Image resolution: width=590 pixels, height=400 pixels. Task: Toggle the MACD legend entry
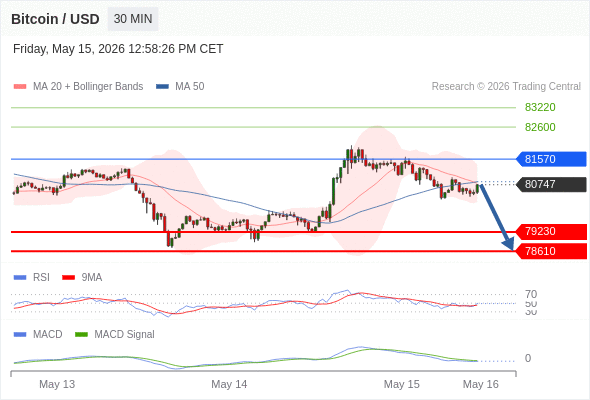[47, 335]
